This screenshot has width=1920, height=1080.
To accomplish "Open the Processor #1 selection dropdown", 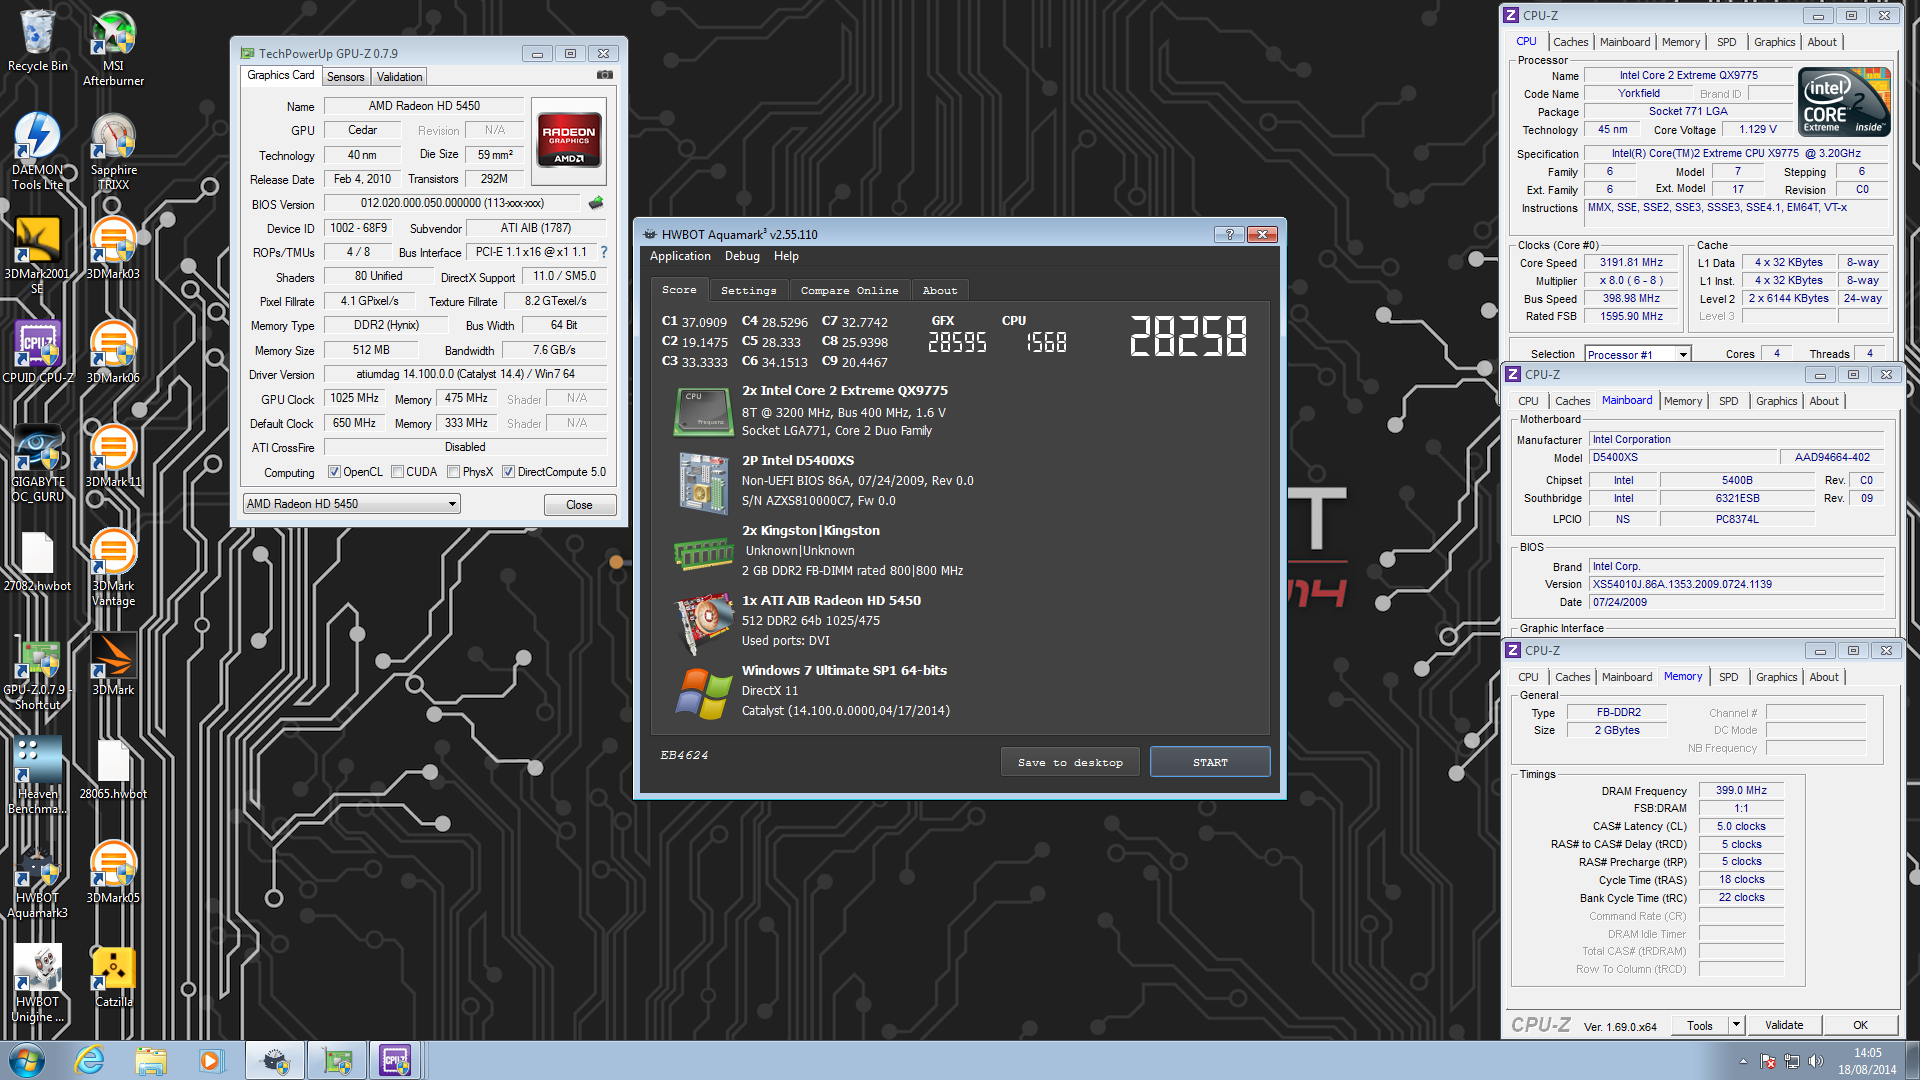I will pos(1638,354).
